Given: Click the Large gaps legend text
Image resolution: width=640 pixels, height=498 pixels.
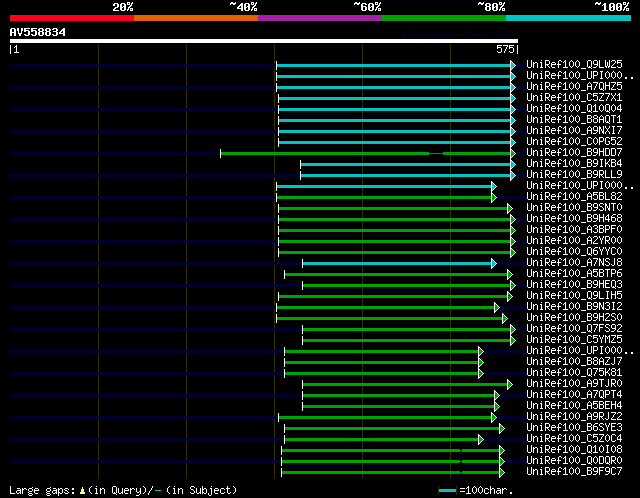Looking at the screenshot, I should (42, 490).
